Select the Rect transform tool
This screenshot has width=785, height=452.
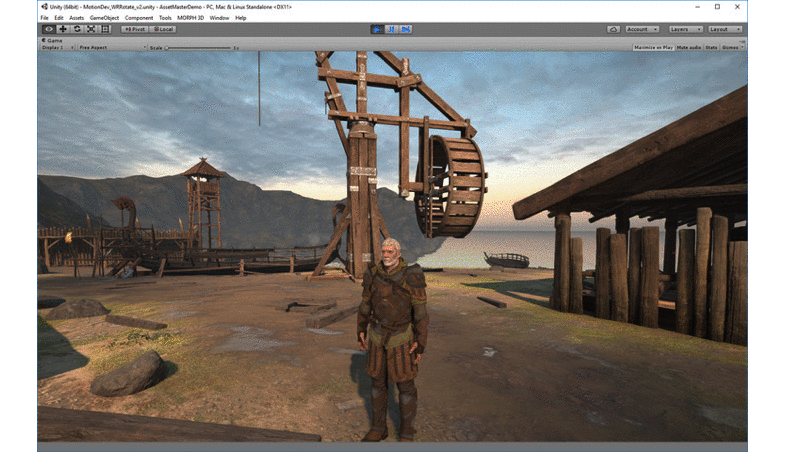(105, 29)
